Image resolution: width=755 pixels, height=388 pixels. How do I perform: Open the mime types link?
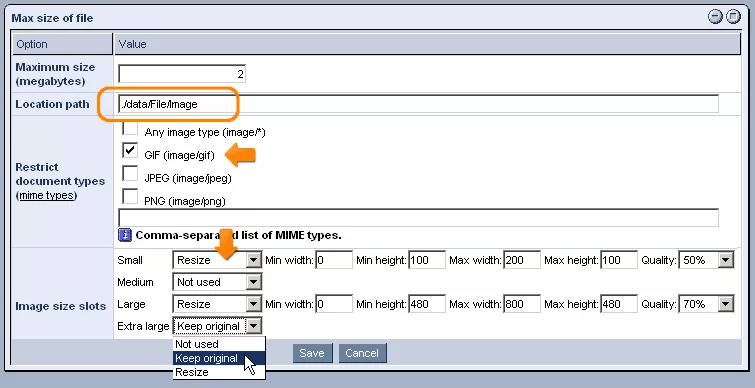(x=47, y=195)
